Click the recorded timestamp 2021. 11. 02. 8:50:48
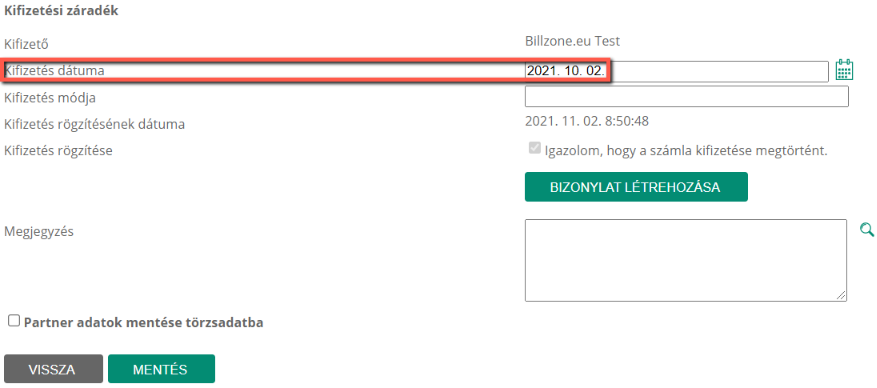This screenshot has height=388, width=877. (x=587, y=121)
